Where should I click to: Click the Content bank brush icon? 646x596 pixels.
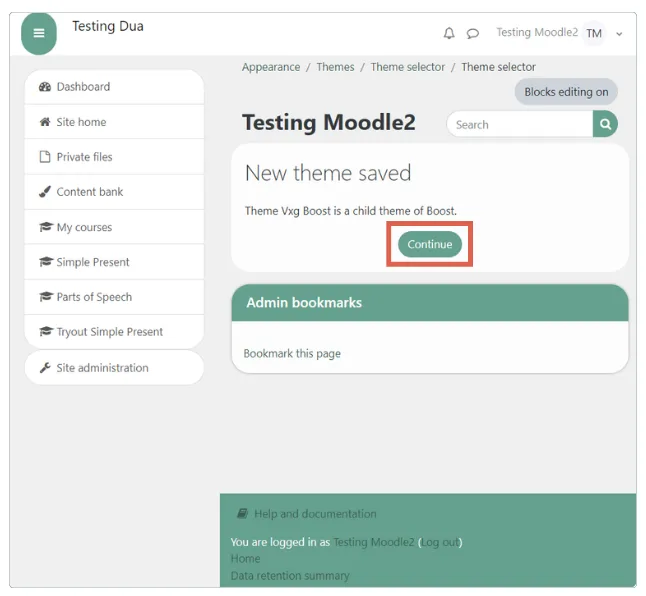(x=45, y=192)
